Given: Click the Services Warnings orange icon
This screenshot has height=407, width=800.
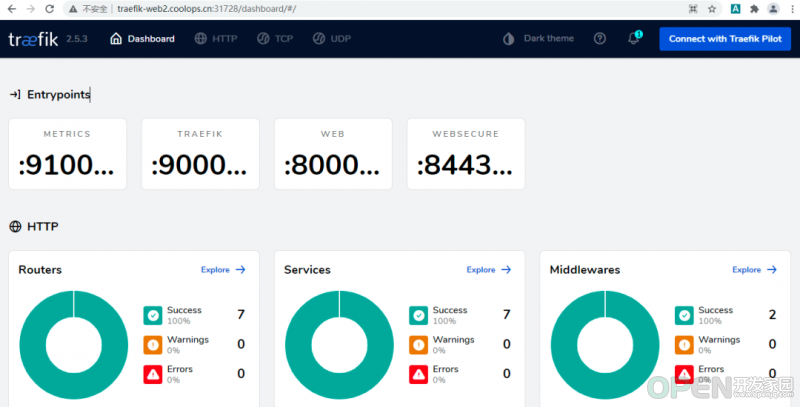Looking at the screenshot, I should pyautogui.click(x=418, y=345).
